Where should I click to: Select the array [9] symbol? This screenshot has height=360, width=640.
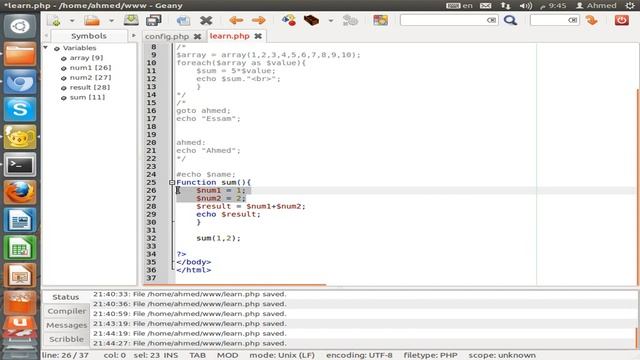pos(86,58)
